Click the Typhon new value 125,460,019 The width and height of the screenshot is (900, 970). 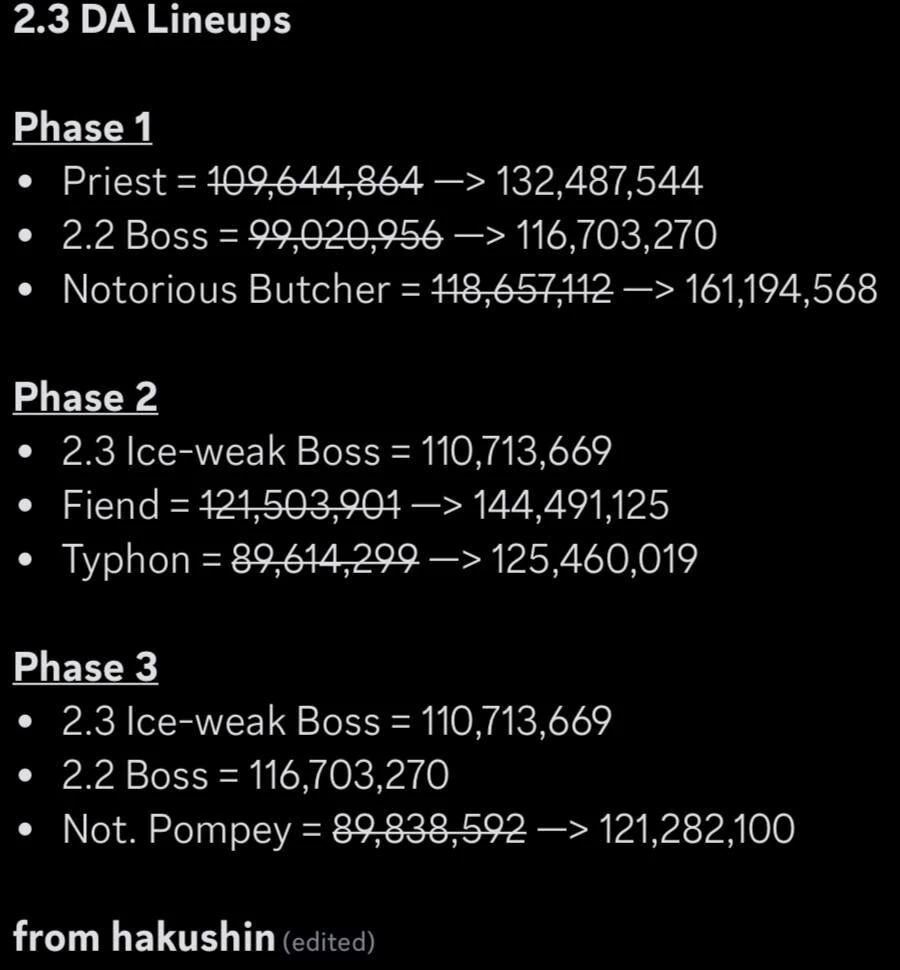594,559
